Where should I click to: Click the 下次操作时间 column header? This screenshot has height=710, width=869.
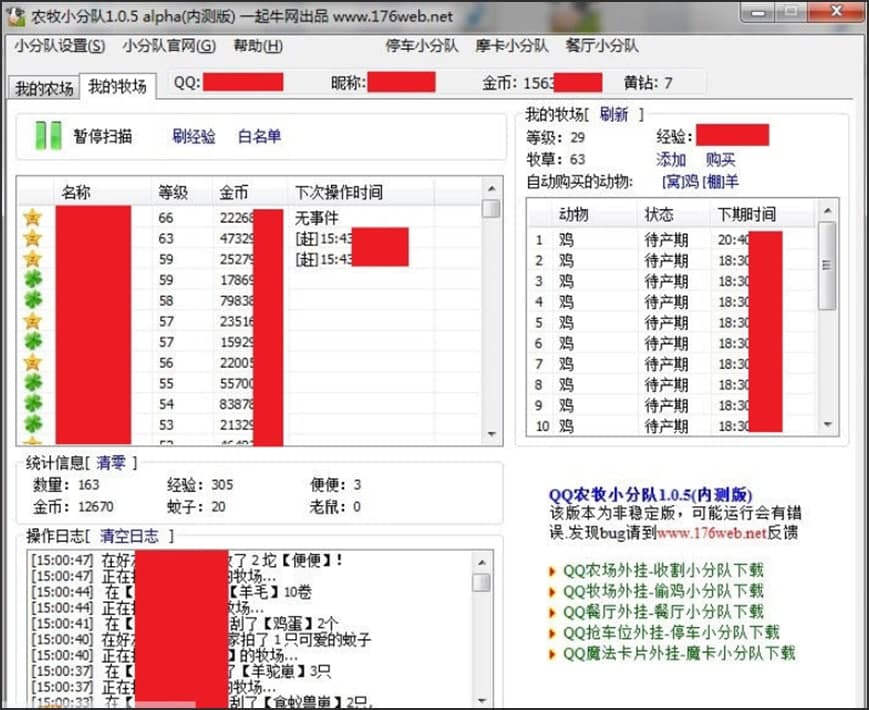click(x=361, y=192)
